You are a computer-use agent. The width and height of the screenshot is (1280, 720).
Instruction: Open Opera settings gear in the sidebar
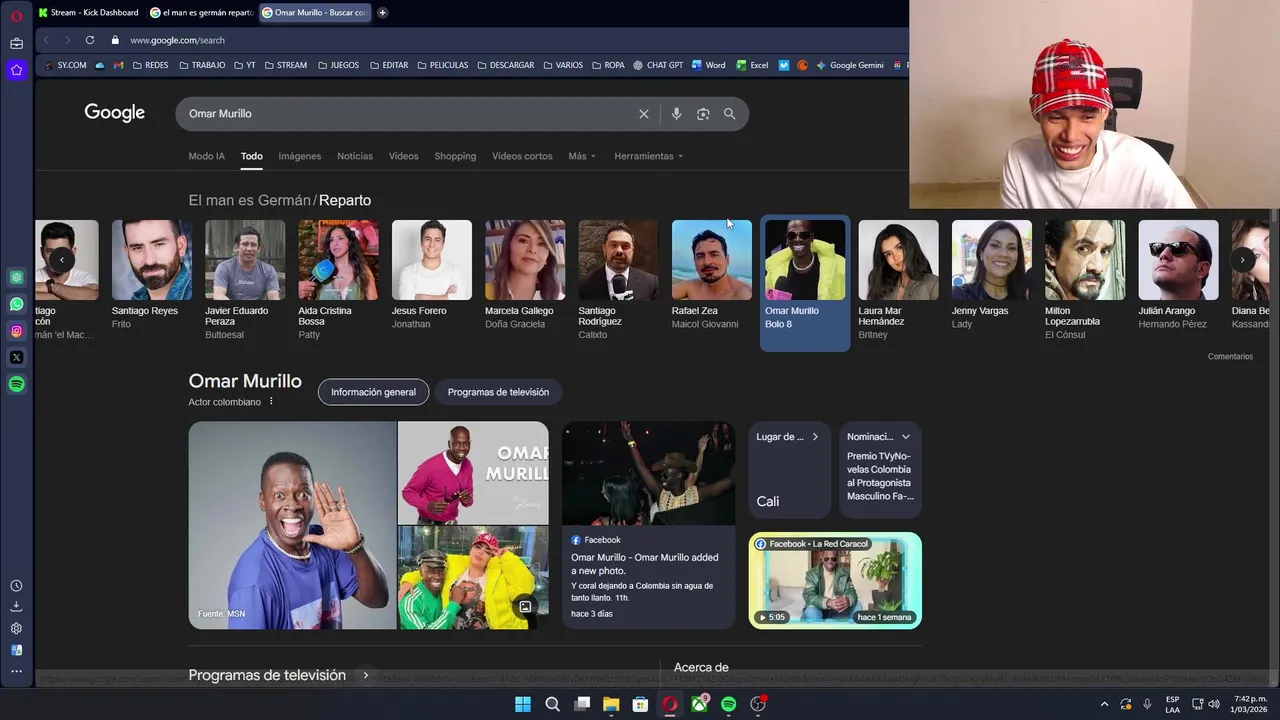[16, 629]
